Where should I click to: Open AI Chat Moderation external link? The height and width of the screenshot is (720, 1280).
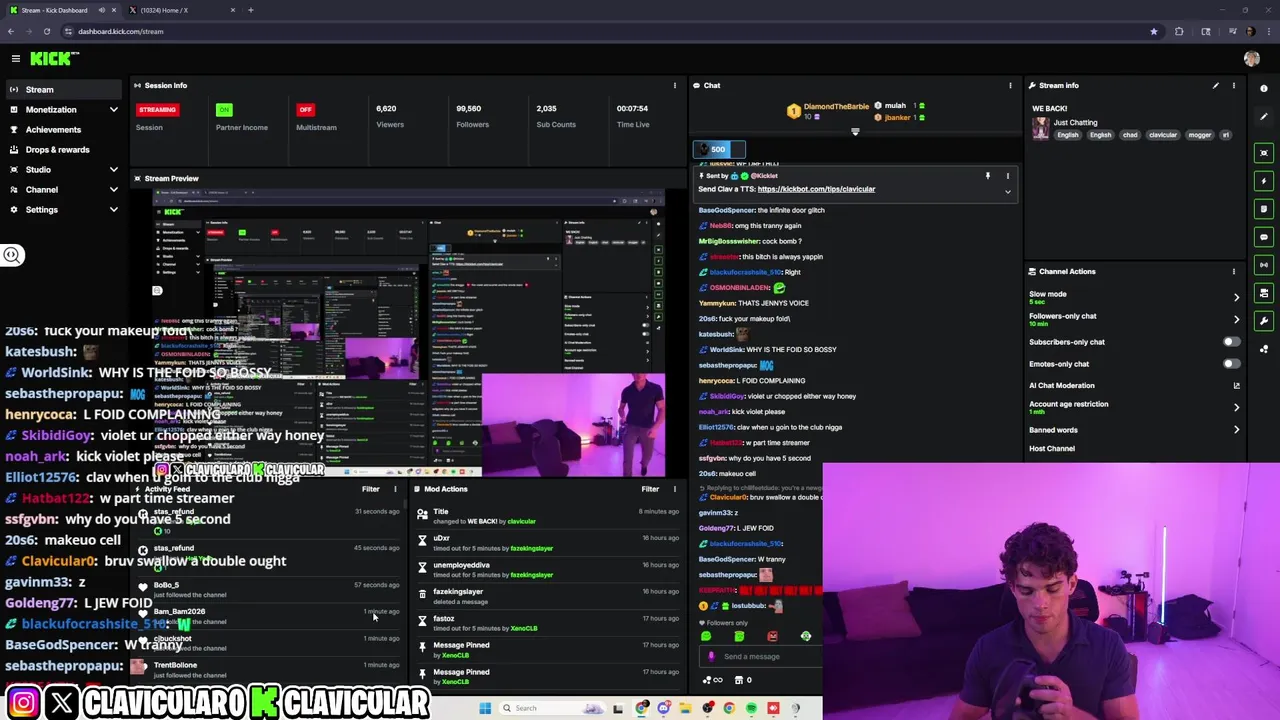pyautogui.click(x=1236, y=385)
